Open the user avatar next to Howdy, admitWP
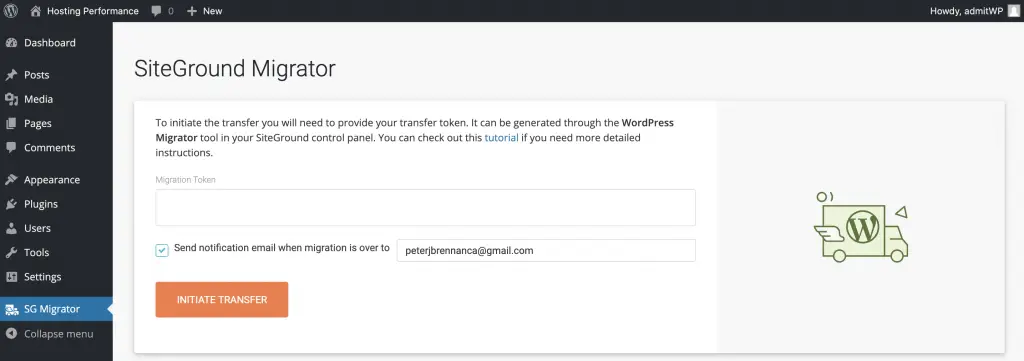This screenshot has width=1024, height=361. (x=1013, y=10)
